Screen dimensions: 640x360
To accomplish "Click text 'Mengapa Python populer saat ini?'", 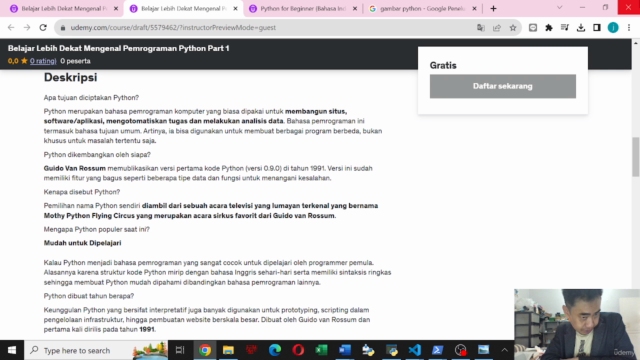I will (x=97, y=229).
